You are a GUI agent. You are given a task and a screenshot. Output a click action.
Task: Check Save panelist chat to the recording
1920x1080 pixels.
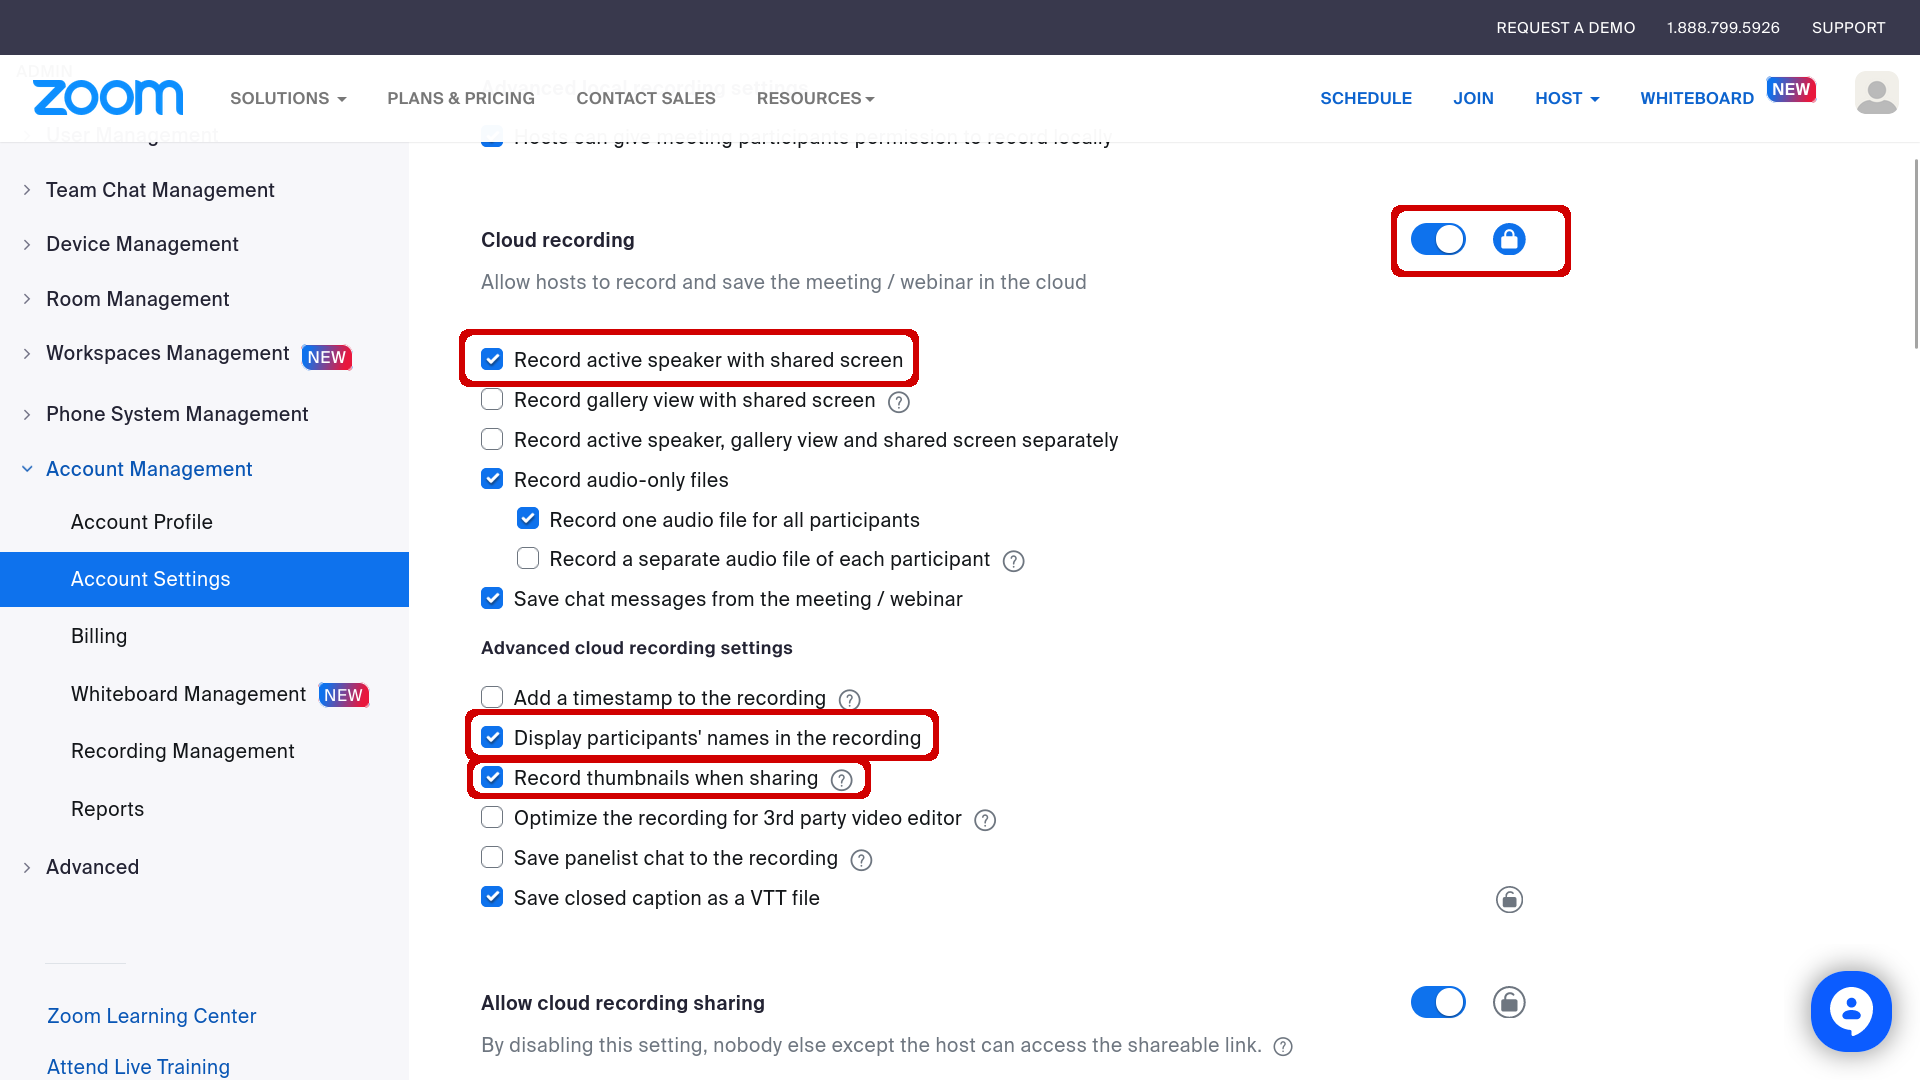492,857
